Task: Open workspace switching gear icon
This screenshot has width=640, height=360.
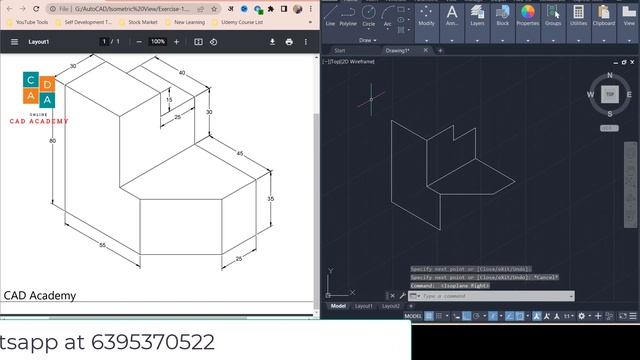Action: tap(582, 316)
